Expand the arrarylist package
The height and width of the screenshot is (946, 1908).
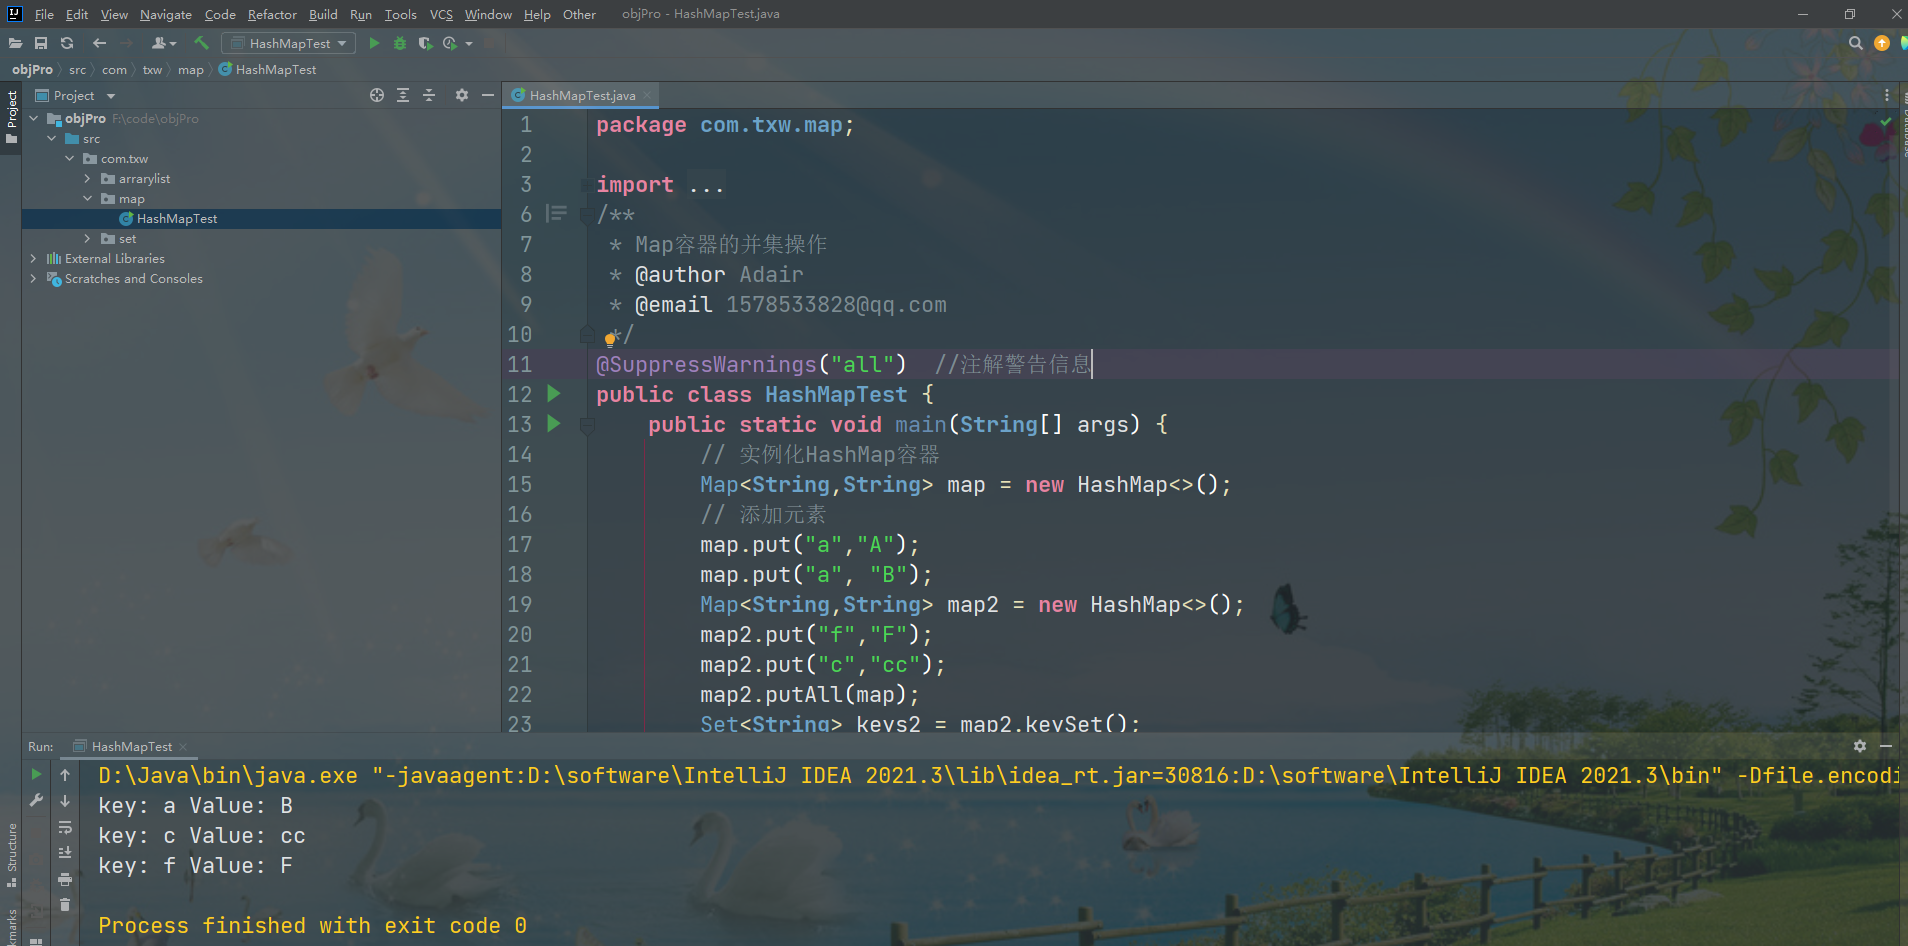point(88,178)
